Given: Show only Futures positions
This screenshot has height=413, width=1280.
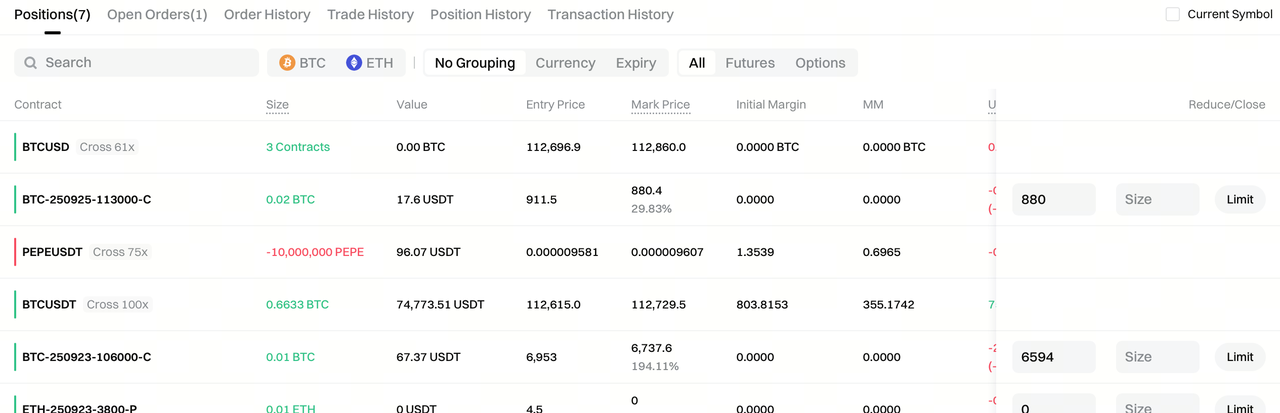Looking at the screenshot, I should tap(750, 63).
